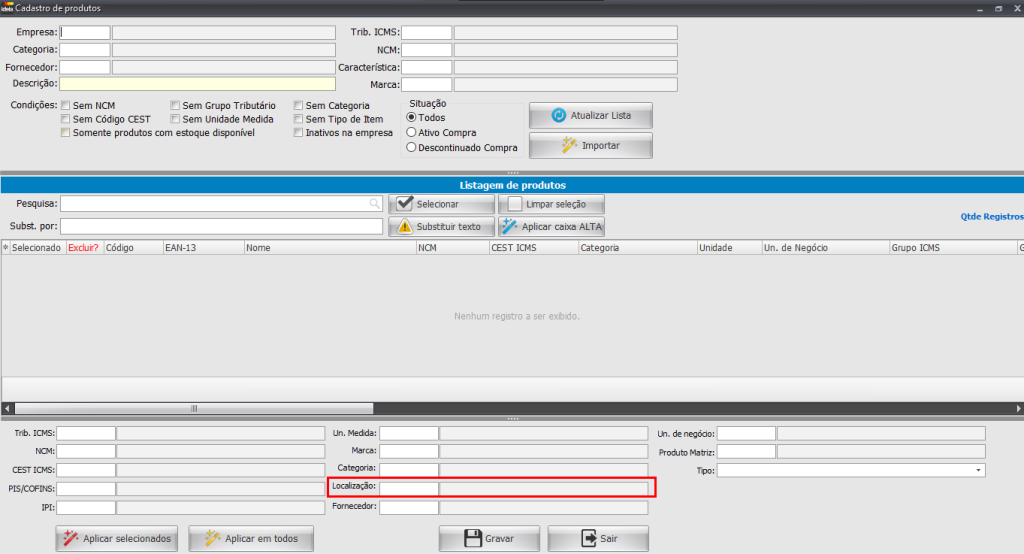This screenshot has height=554, width=1024.
Task: Click the Aplicar caixa ALTA wand icon
Action: pyautogui.click(x=509, y=227)
